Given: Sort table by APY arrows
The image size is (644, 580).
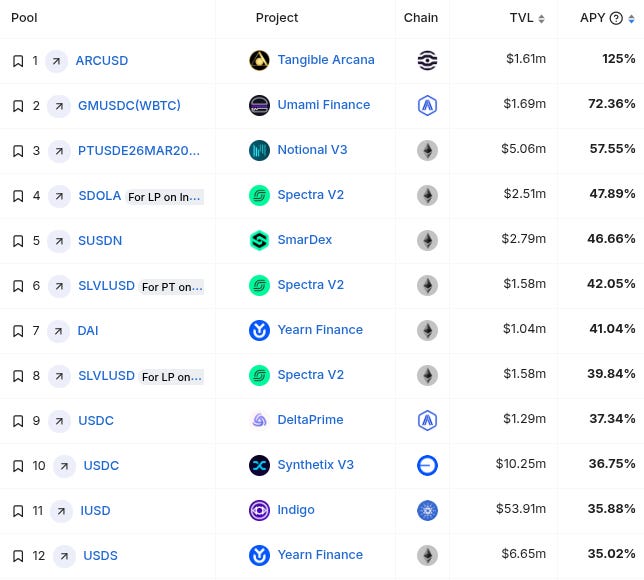Looking at the screenshot, I should [x=631, y=18].
